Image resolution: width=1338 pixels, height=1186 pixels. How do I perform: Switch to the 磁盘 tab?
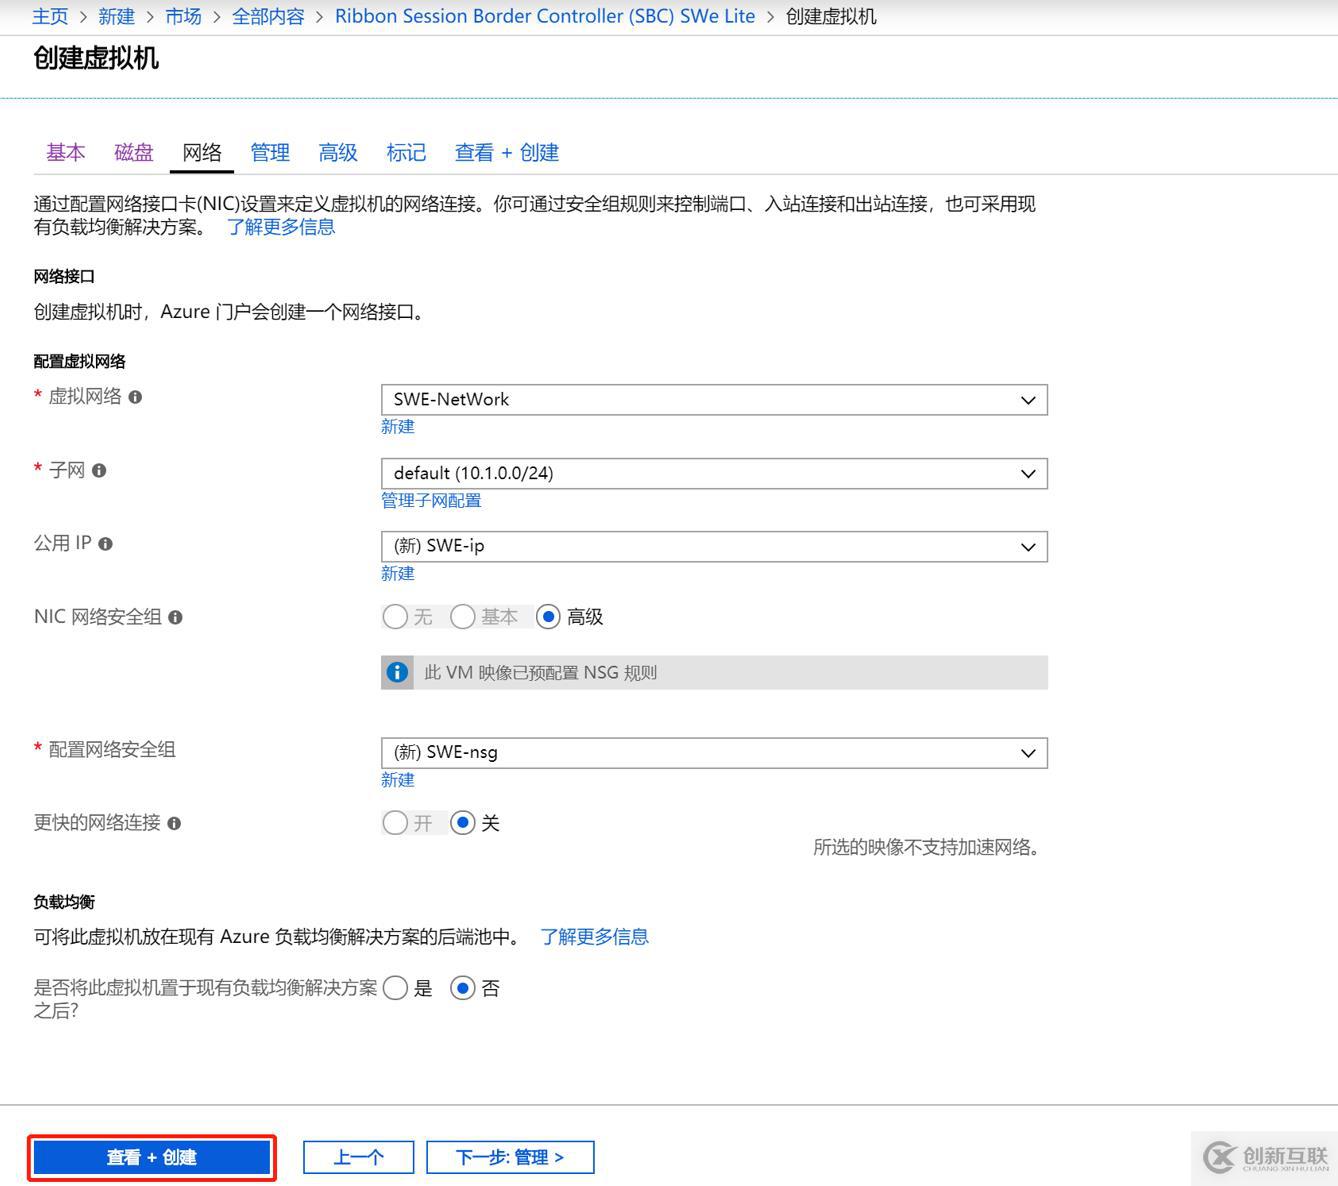click(133, 152)
